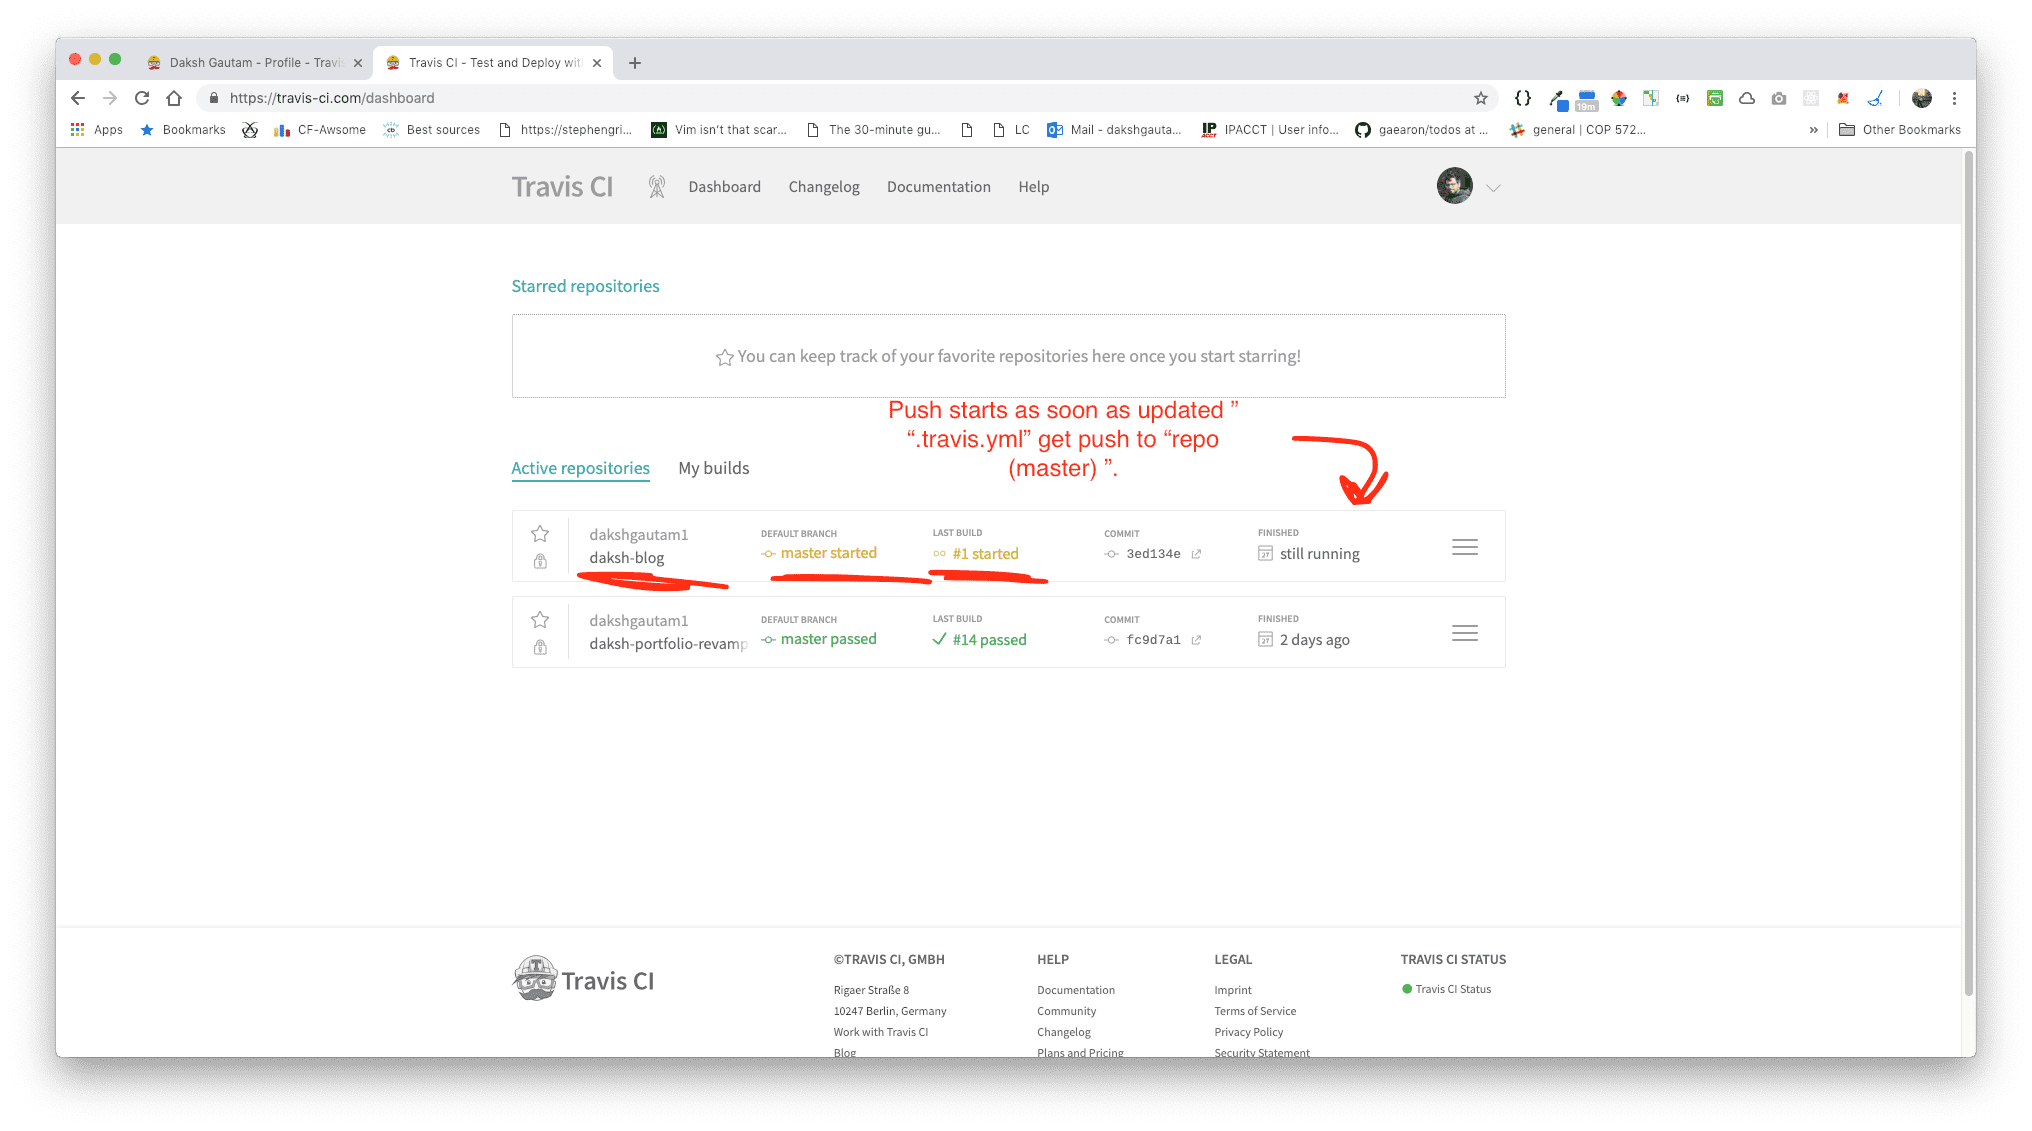Open the footer Community link
This screenshot has width=2032, height=1131.
1066,1011
